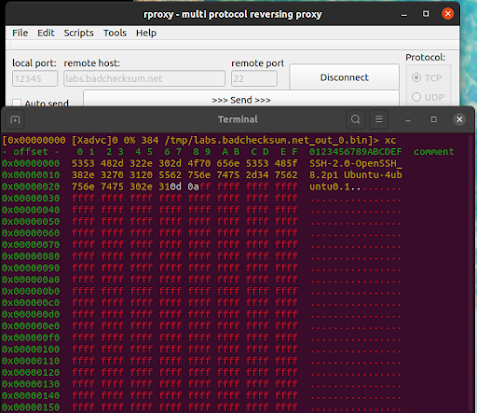This screenshot has height=413, width=477.
Task: Click the local port label
Action: click(34, 63)
